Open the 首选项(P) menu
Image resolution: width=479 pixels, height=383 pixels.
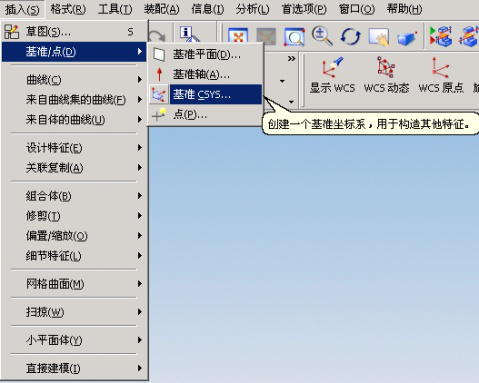(304, 9)
